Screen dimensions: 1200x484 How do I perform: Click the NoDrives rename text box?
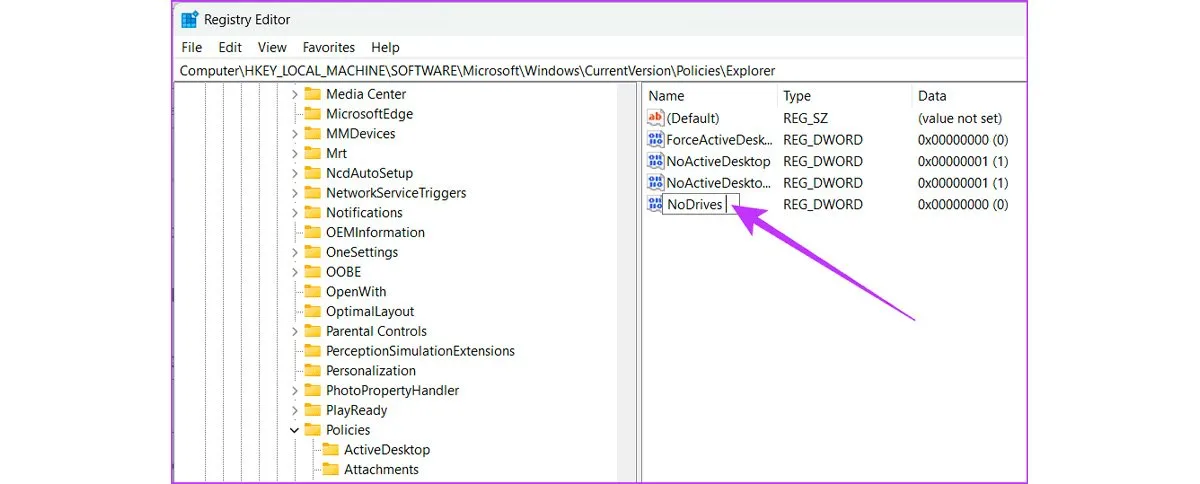point(700,205)
